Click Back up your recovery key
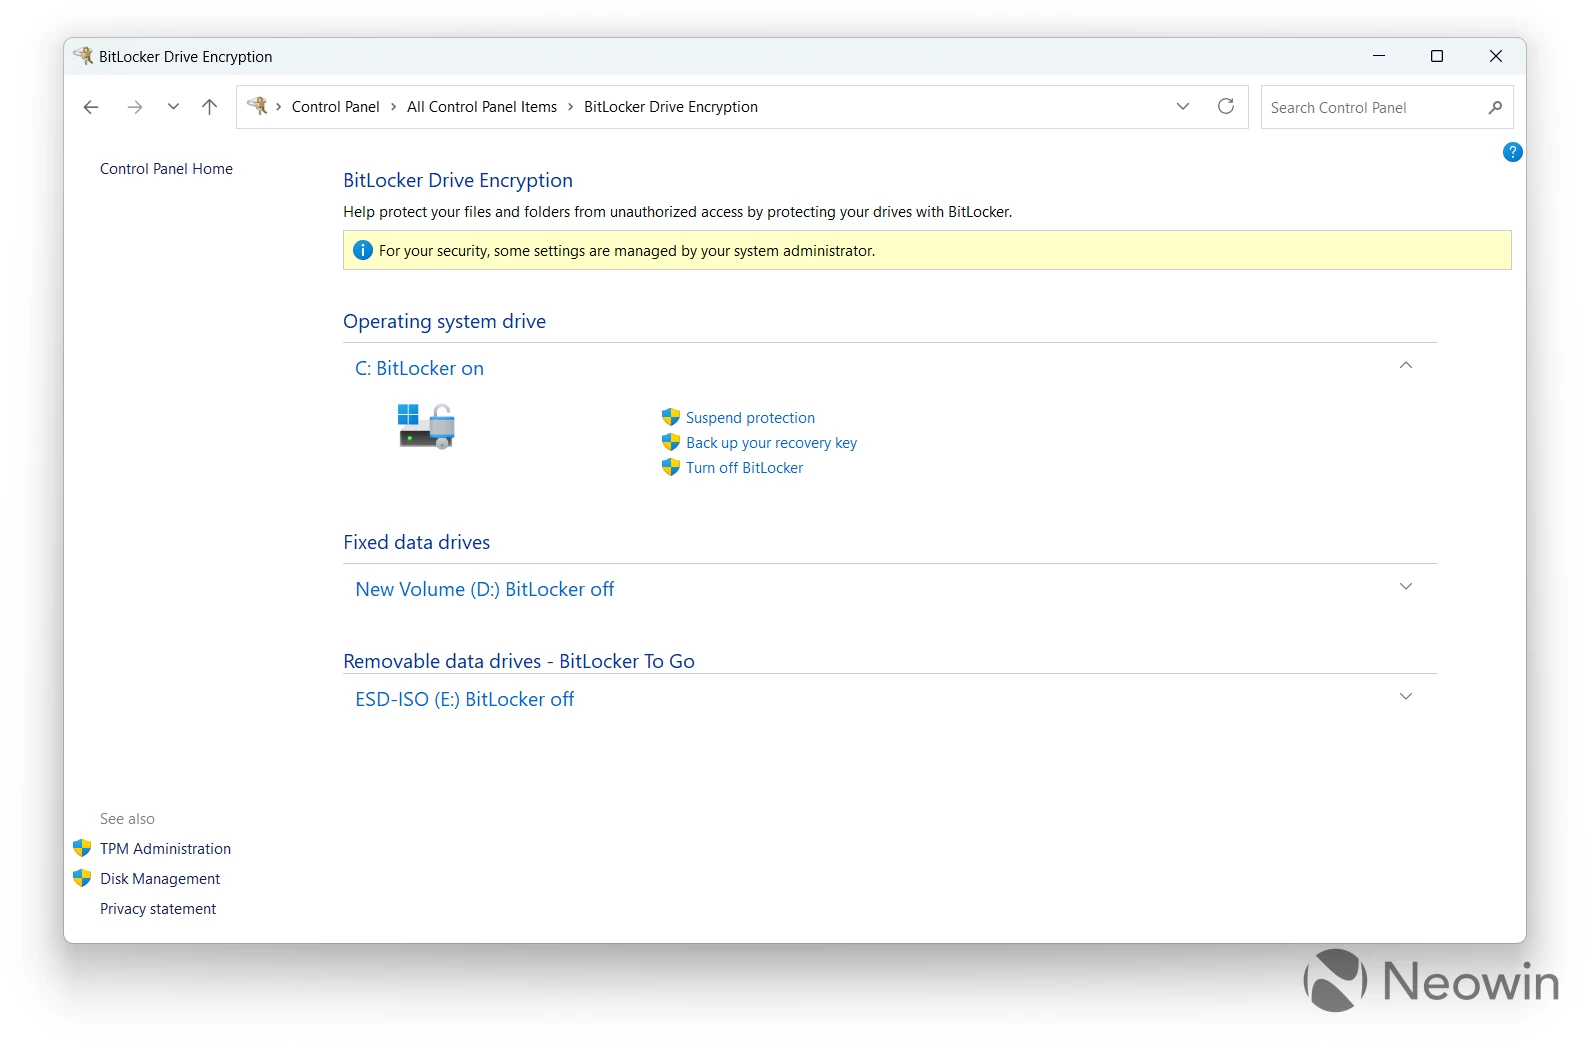Screen dimensions: 1590x1044 pos(771,443)
